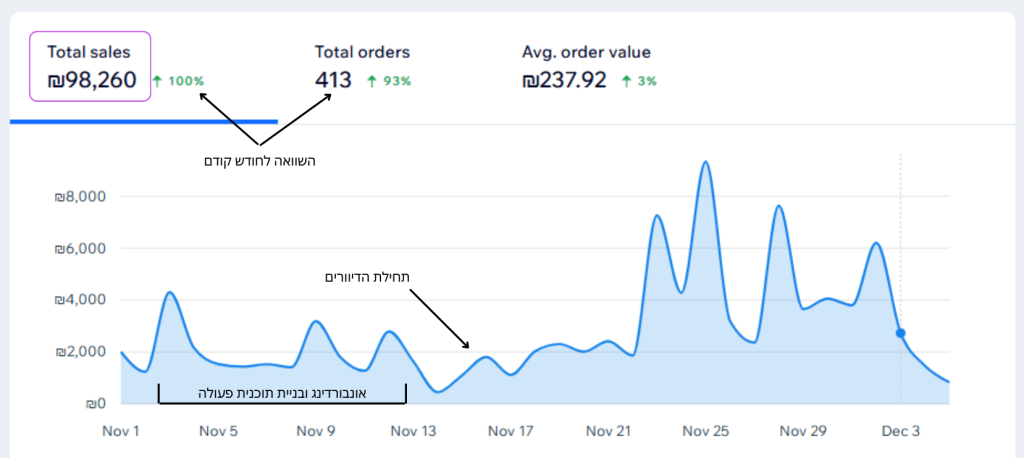Click the 100% sales change label

click(x=185, y=81)
